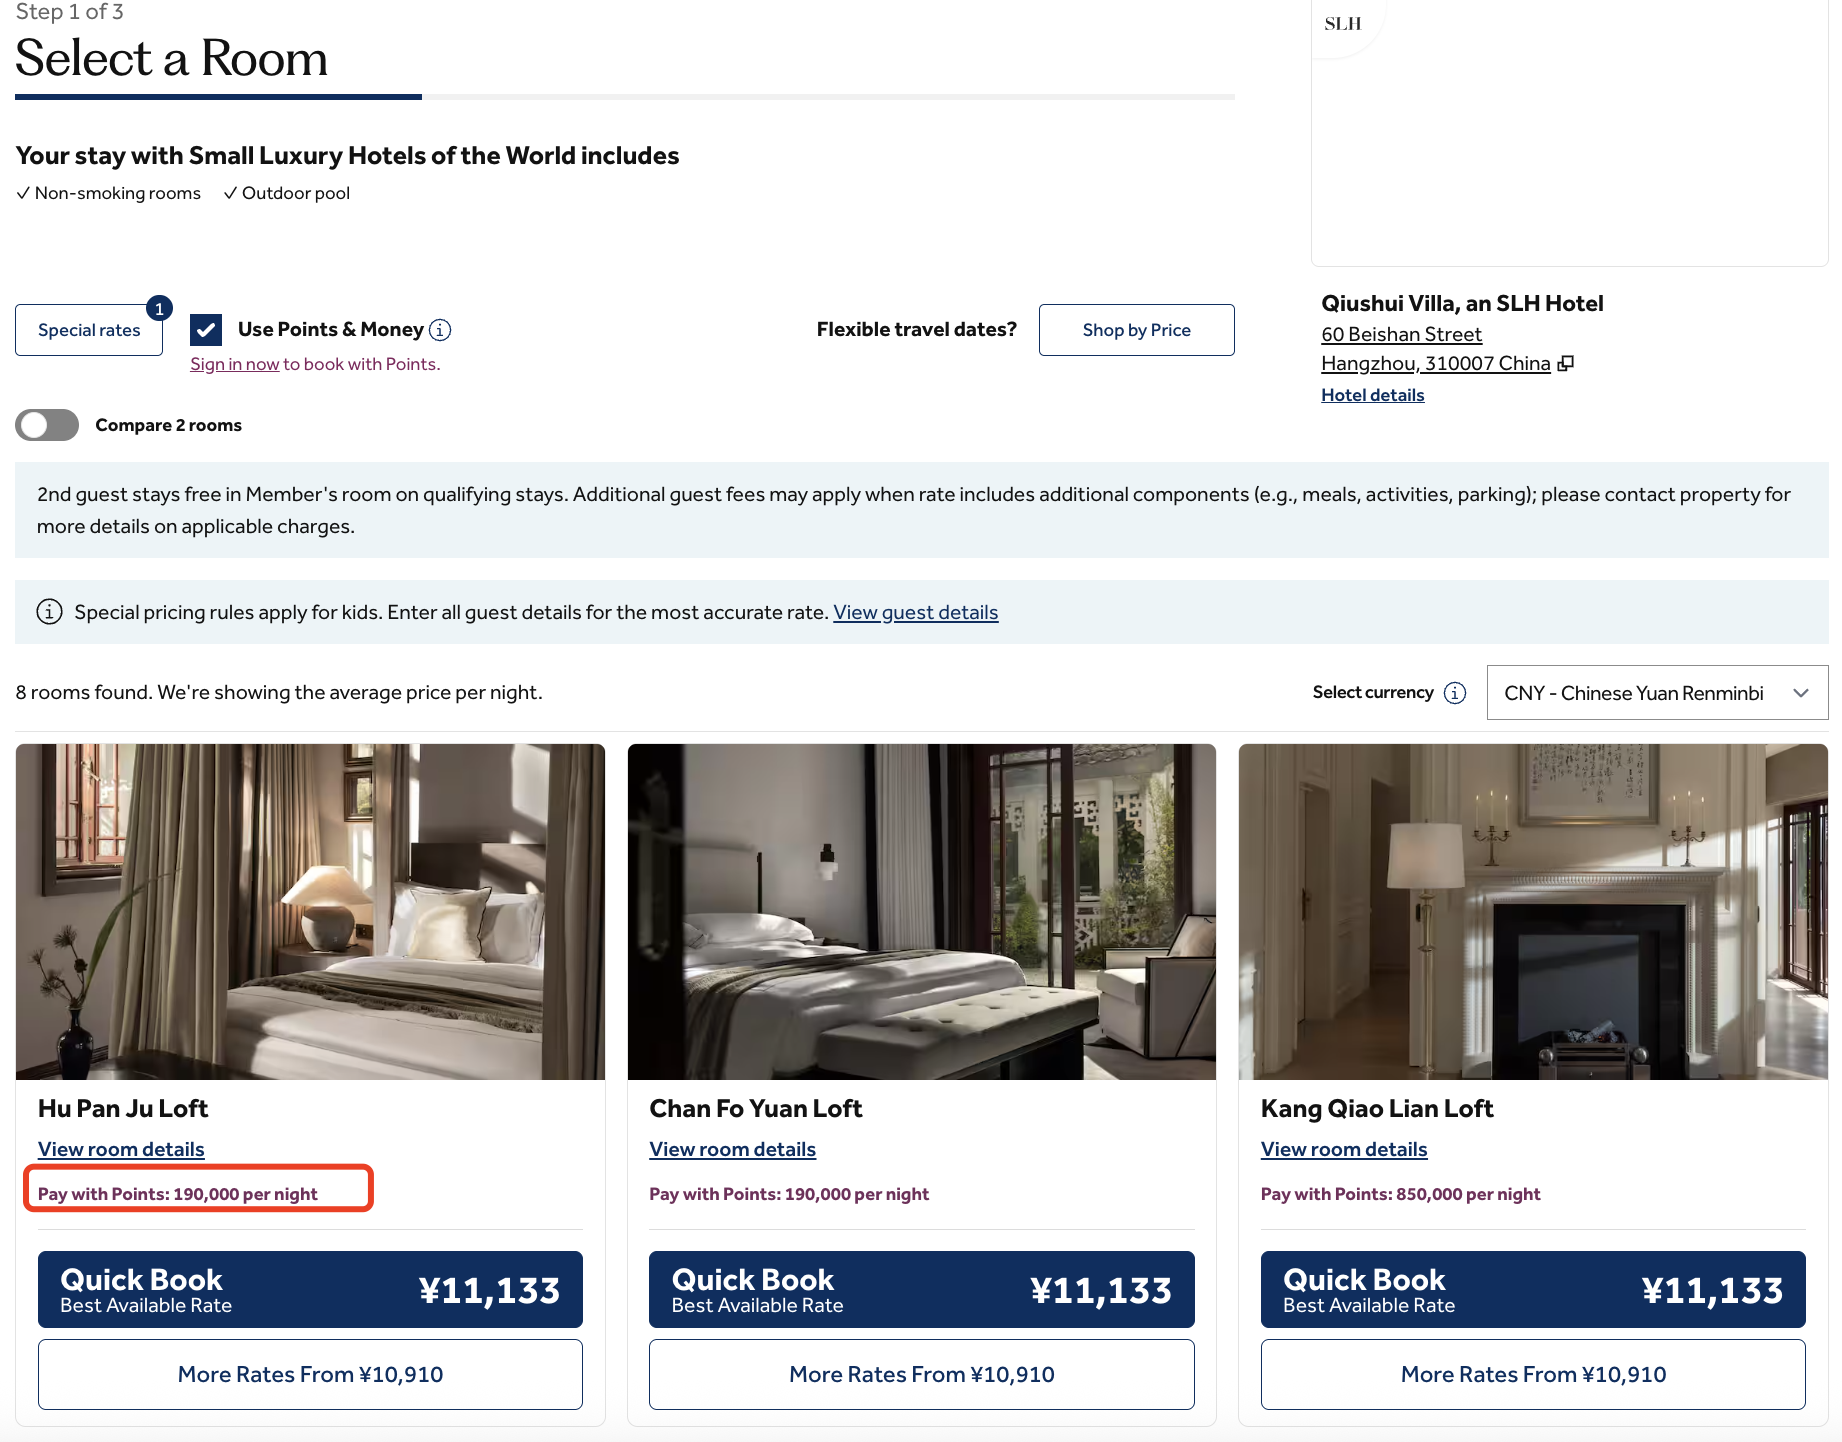Open the Chan Fo Yuan Loft room photo

922,912
